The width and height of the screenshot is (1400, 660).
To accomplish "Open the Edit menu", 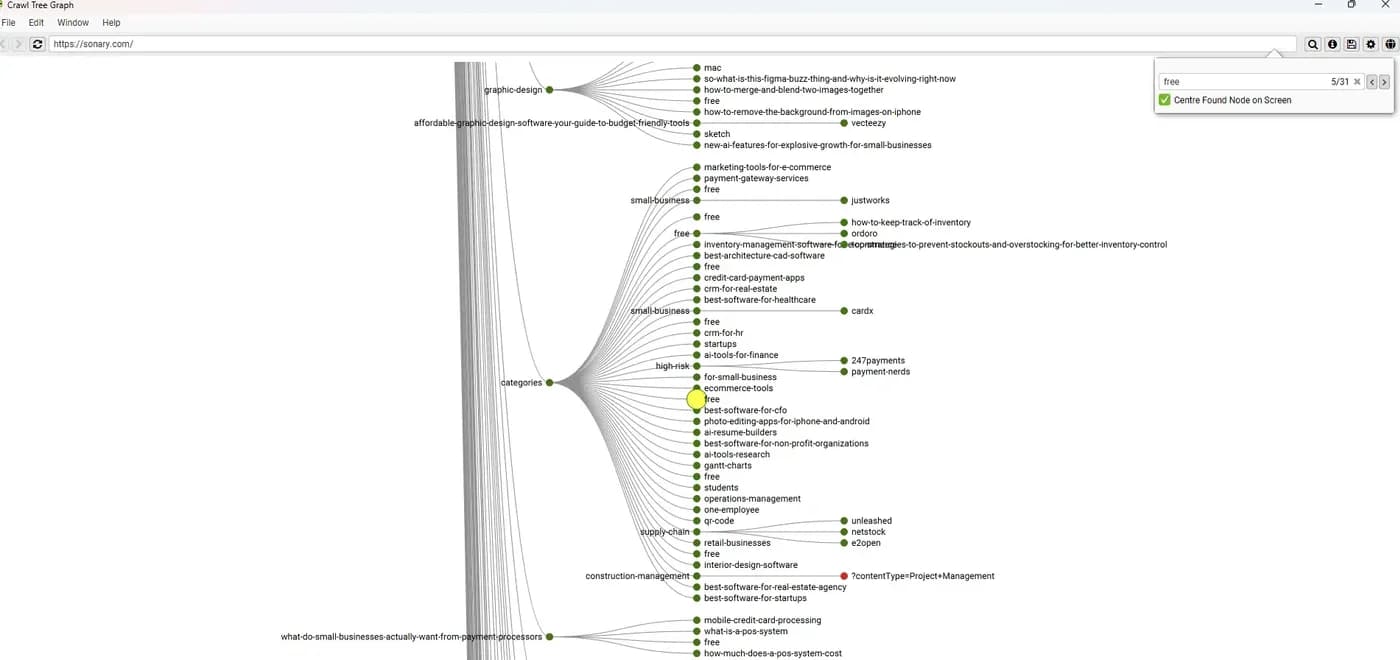I will coord(36,22).
